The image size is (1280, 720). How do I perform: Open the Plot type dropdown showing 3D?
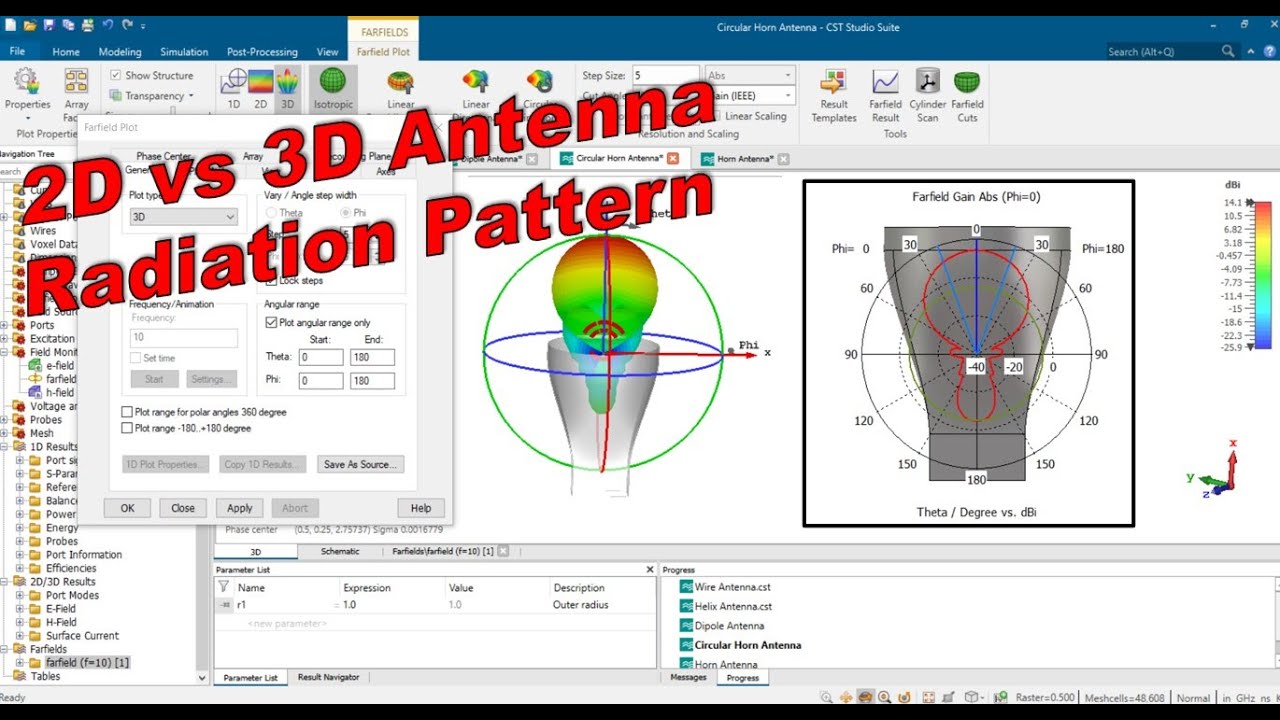(184, 216)
